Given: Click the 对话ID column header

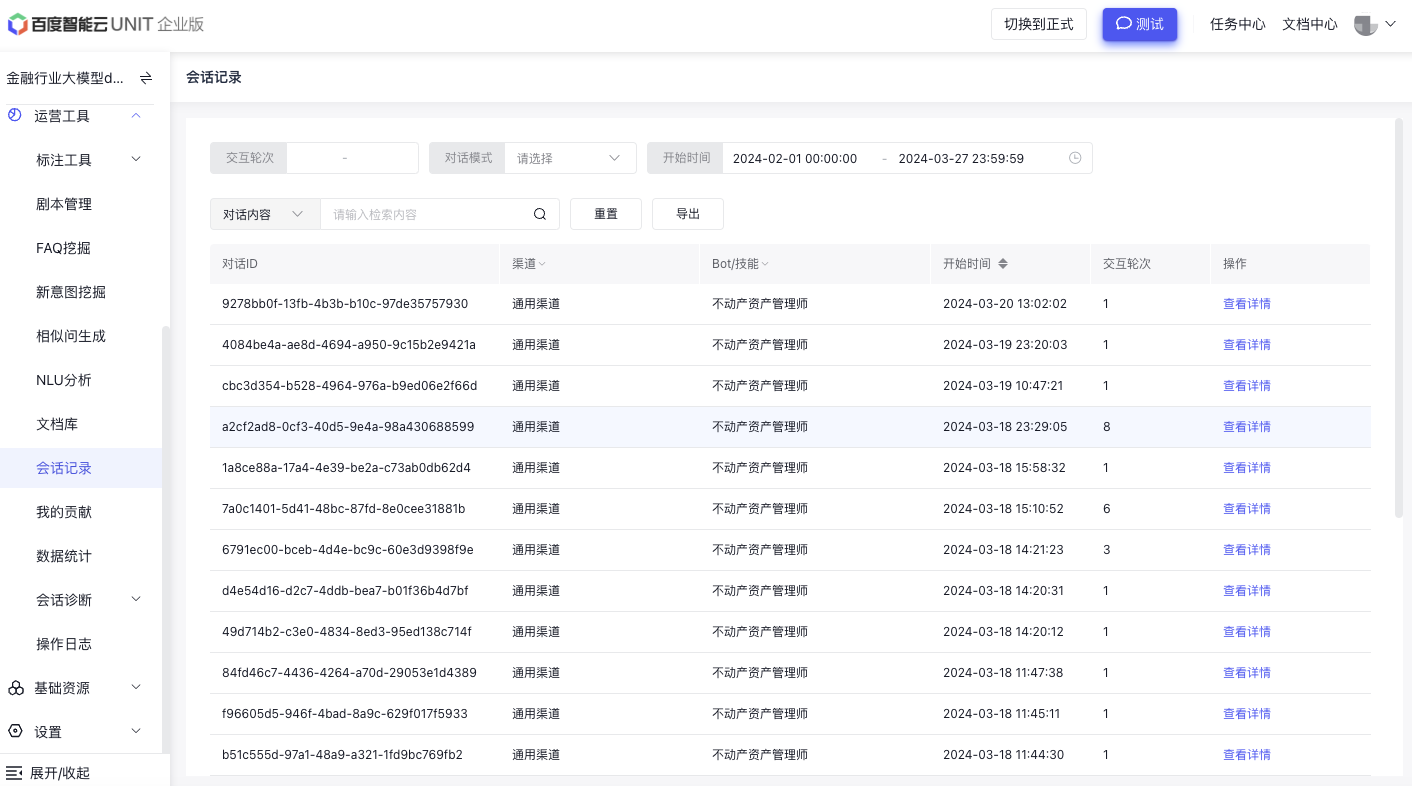Looking at the screenshot, I should [x=240, y=264].
